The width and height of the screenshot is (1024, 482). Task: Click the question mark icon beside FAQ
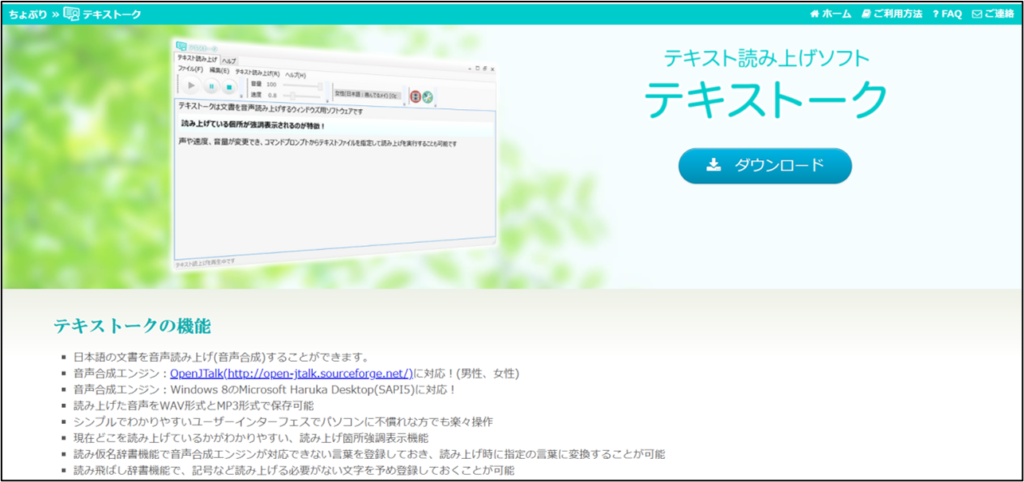point(935,14)
